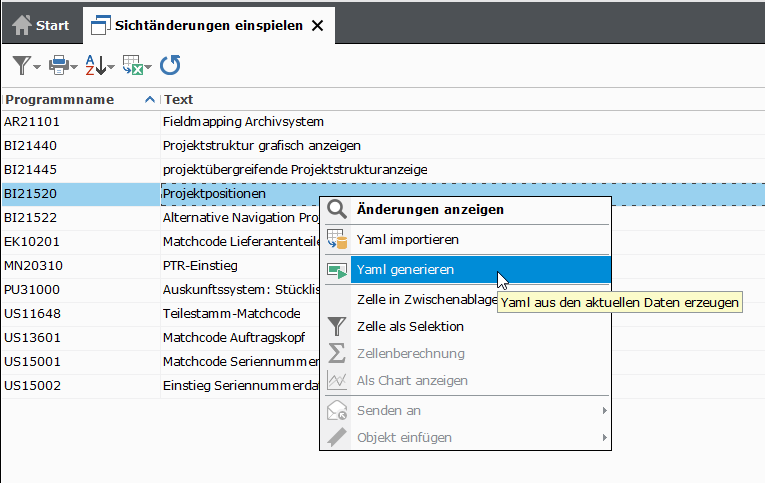
Task: Switch to the Start tab
Action: pos(41,25)
